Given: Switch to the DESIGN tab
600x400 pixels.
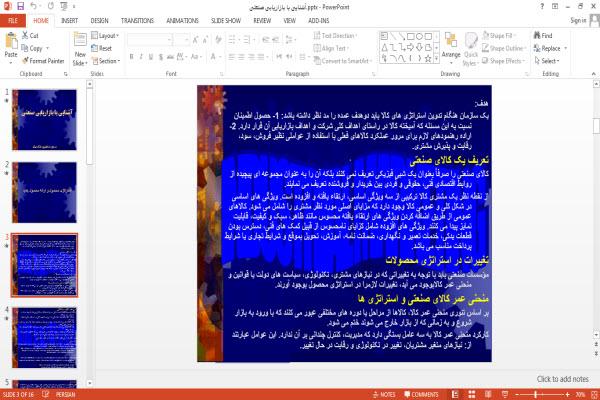Looking at the screenshot, I should point(99,21).
